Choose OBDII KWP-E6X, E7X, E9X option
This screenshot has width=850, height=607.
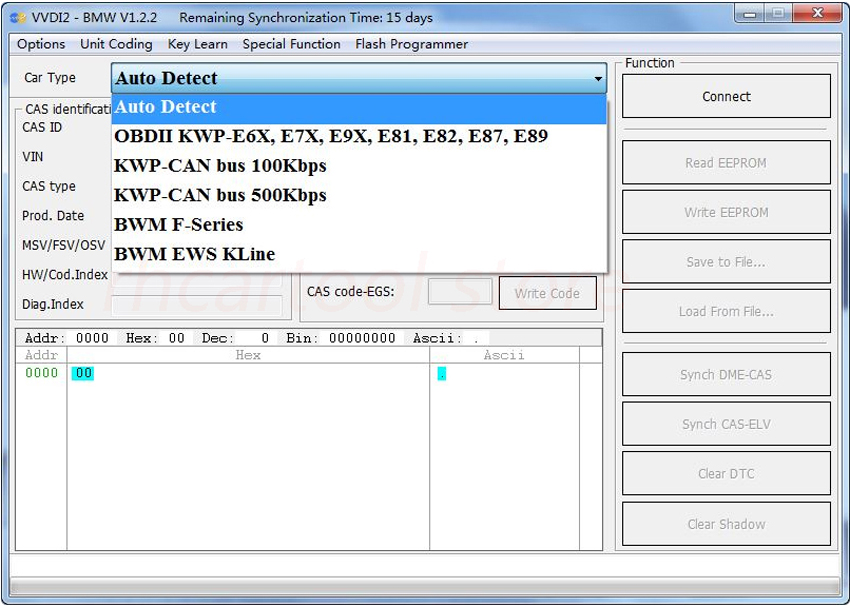(359, 137)
